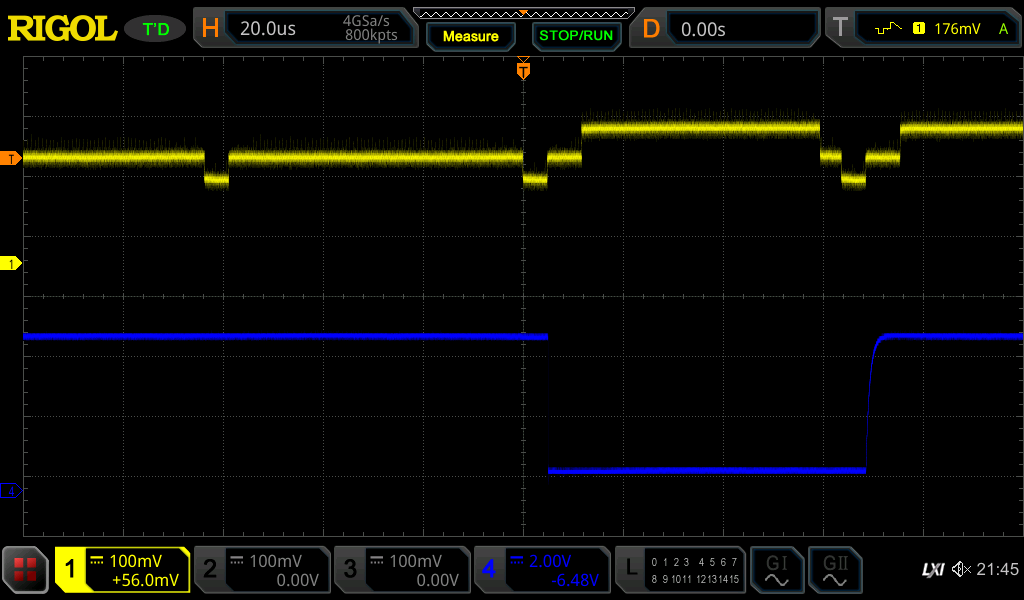1024x600 pixels.
Task: Open the trigger T 176mV settings
Action: (923, 28)
